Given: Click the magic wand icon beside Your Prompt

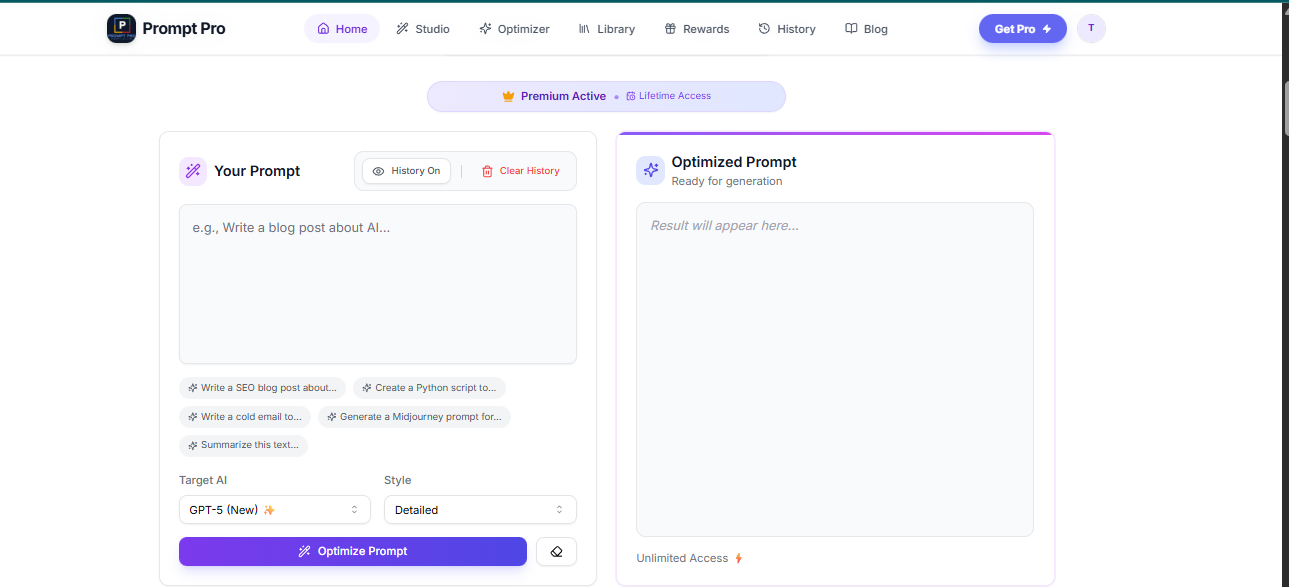Looking at the screenshot, I should (193, 171).
